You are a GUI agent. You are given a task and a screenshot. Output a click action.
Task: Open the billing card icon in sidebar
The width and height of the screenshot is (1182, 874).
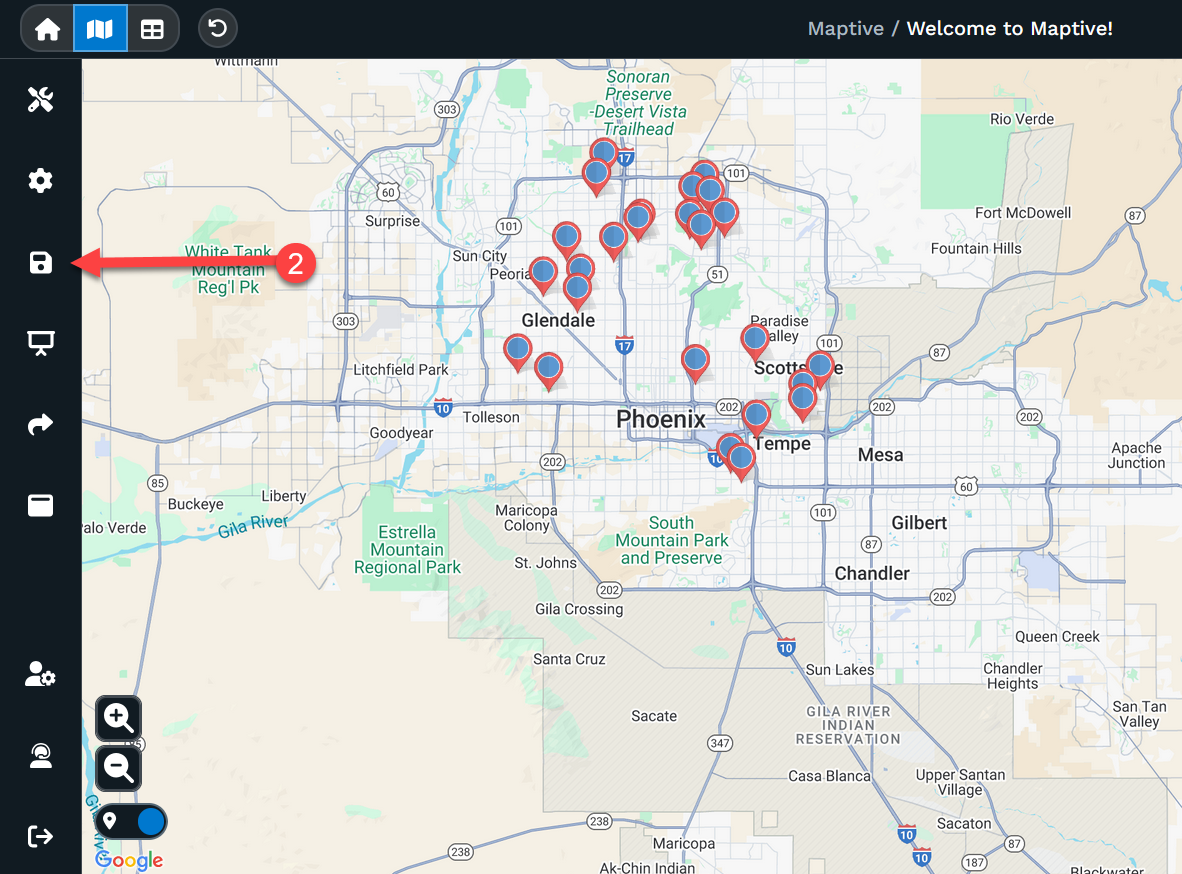41,505
